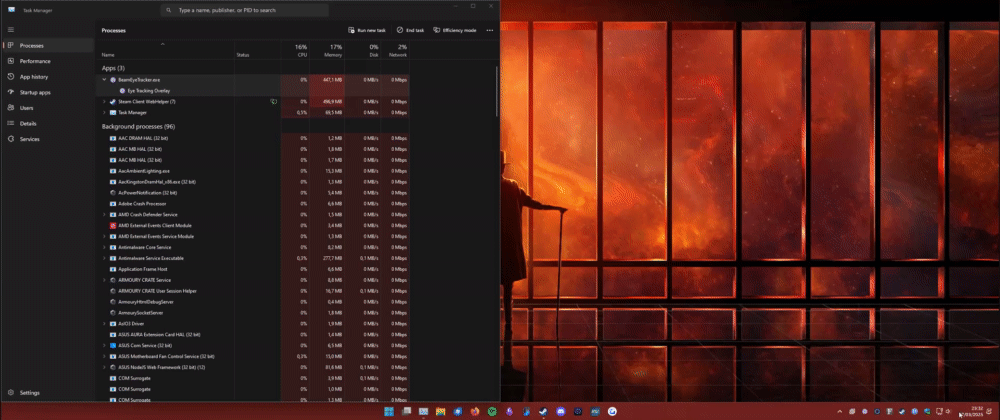Show hidden system tray icons

tap(839, 412)
